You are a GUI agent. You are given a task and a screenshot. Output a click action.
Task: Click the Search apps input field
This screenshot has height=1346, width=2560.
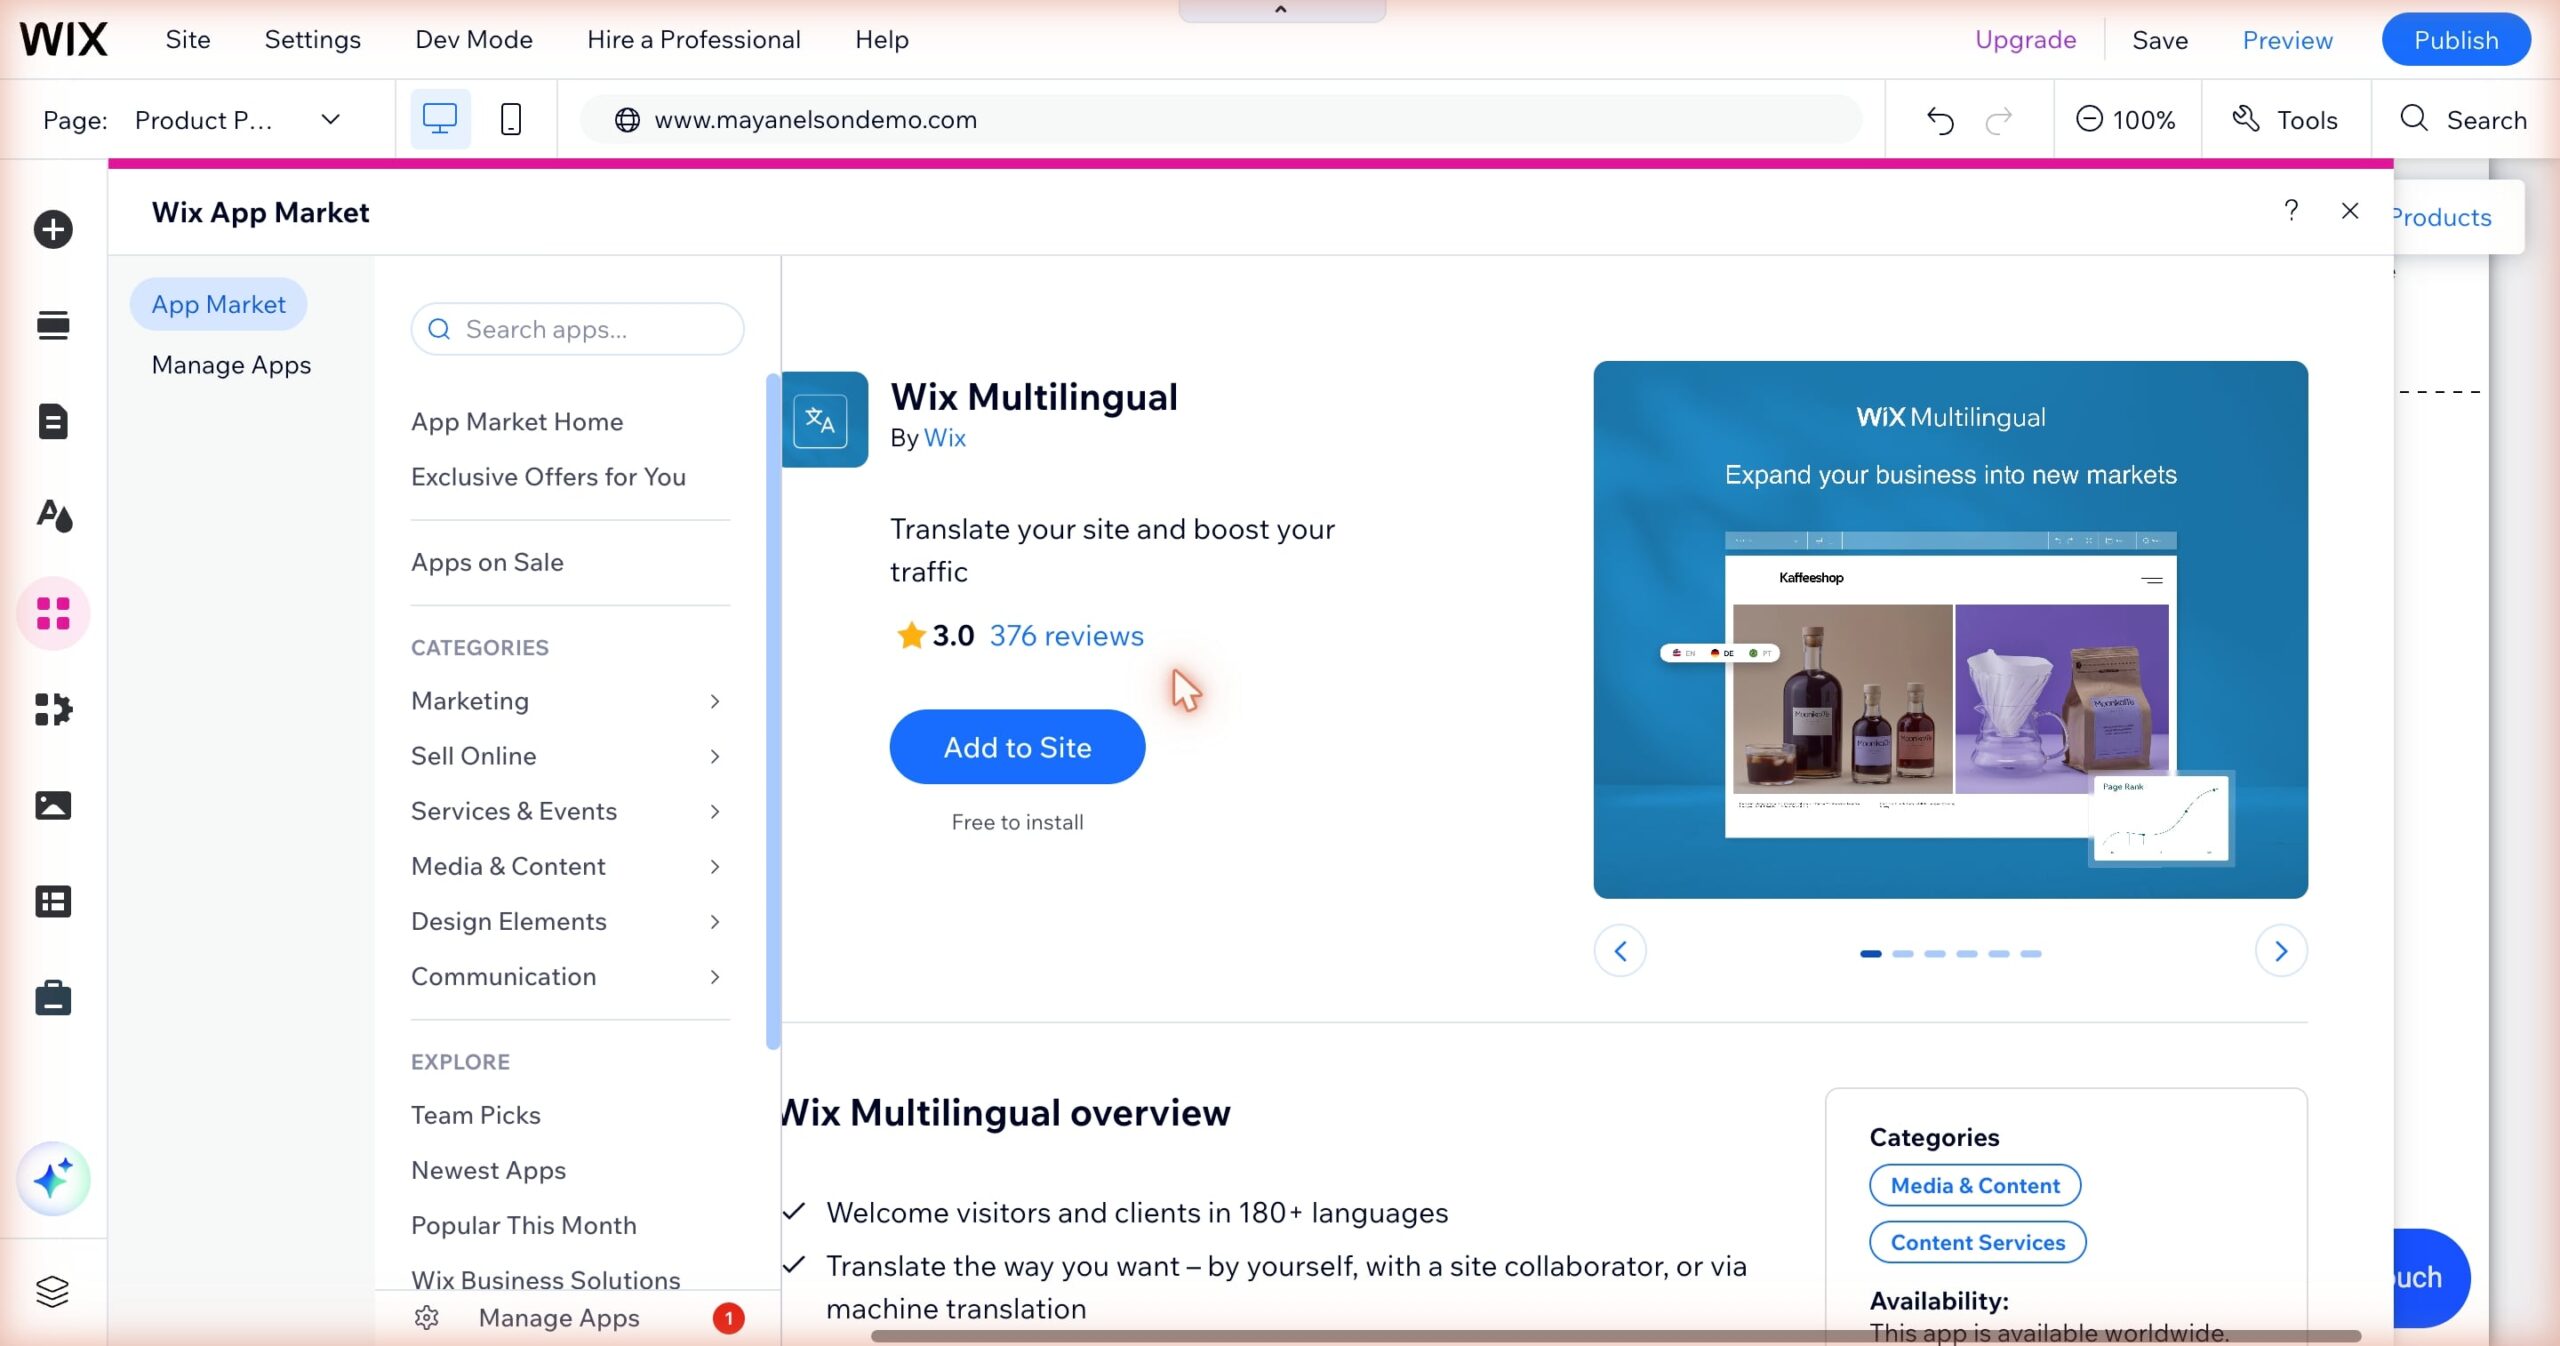pos(577,329)
